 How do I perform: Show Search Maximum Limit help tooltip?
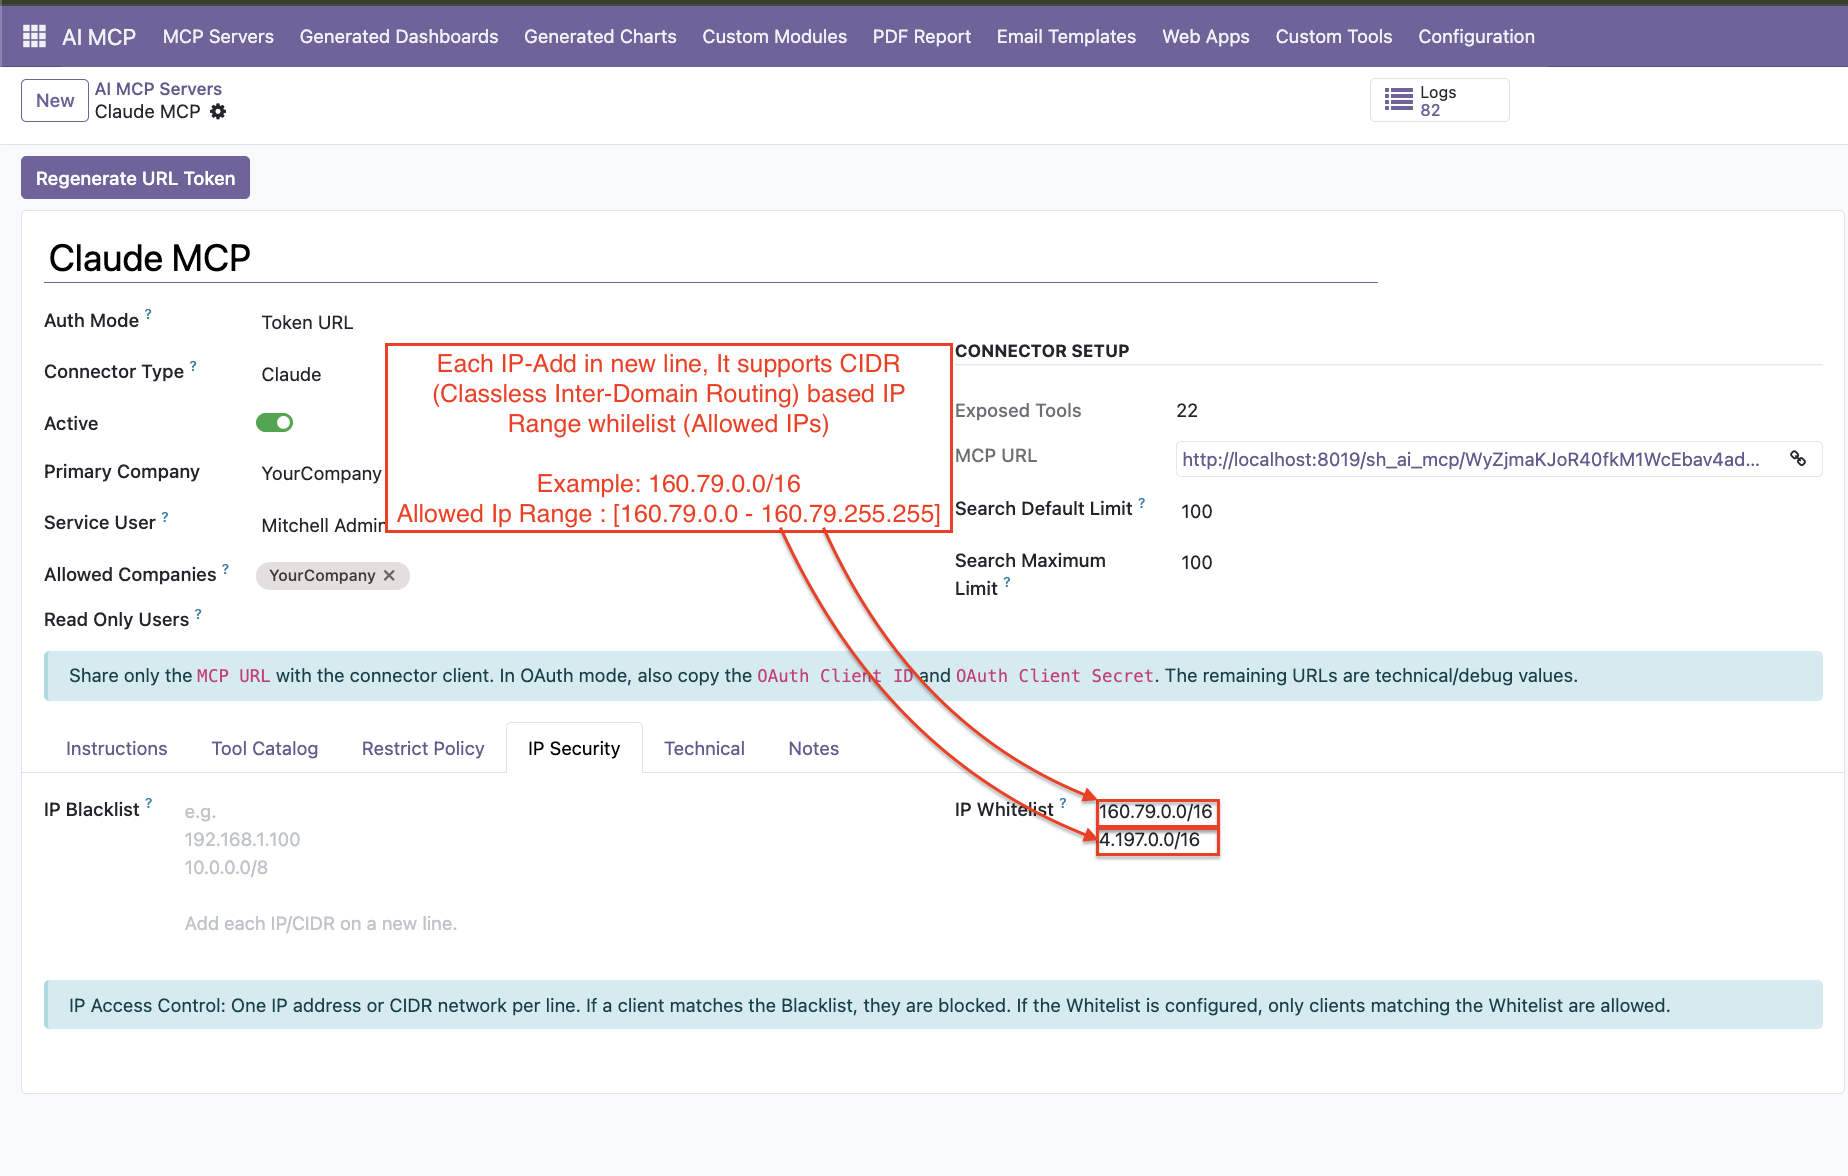click(x=1007, y=582)
